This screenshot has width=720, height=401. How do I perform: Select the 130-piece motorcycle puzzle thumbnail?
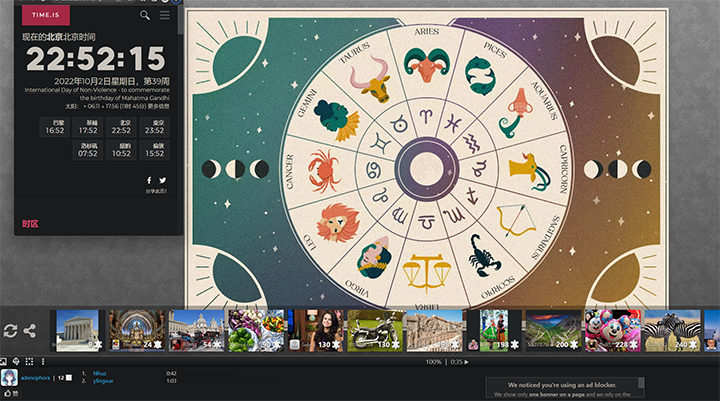[375, 331]
